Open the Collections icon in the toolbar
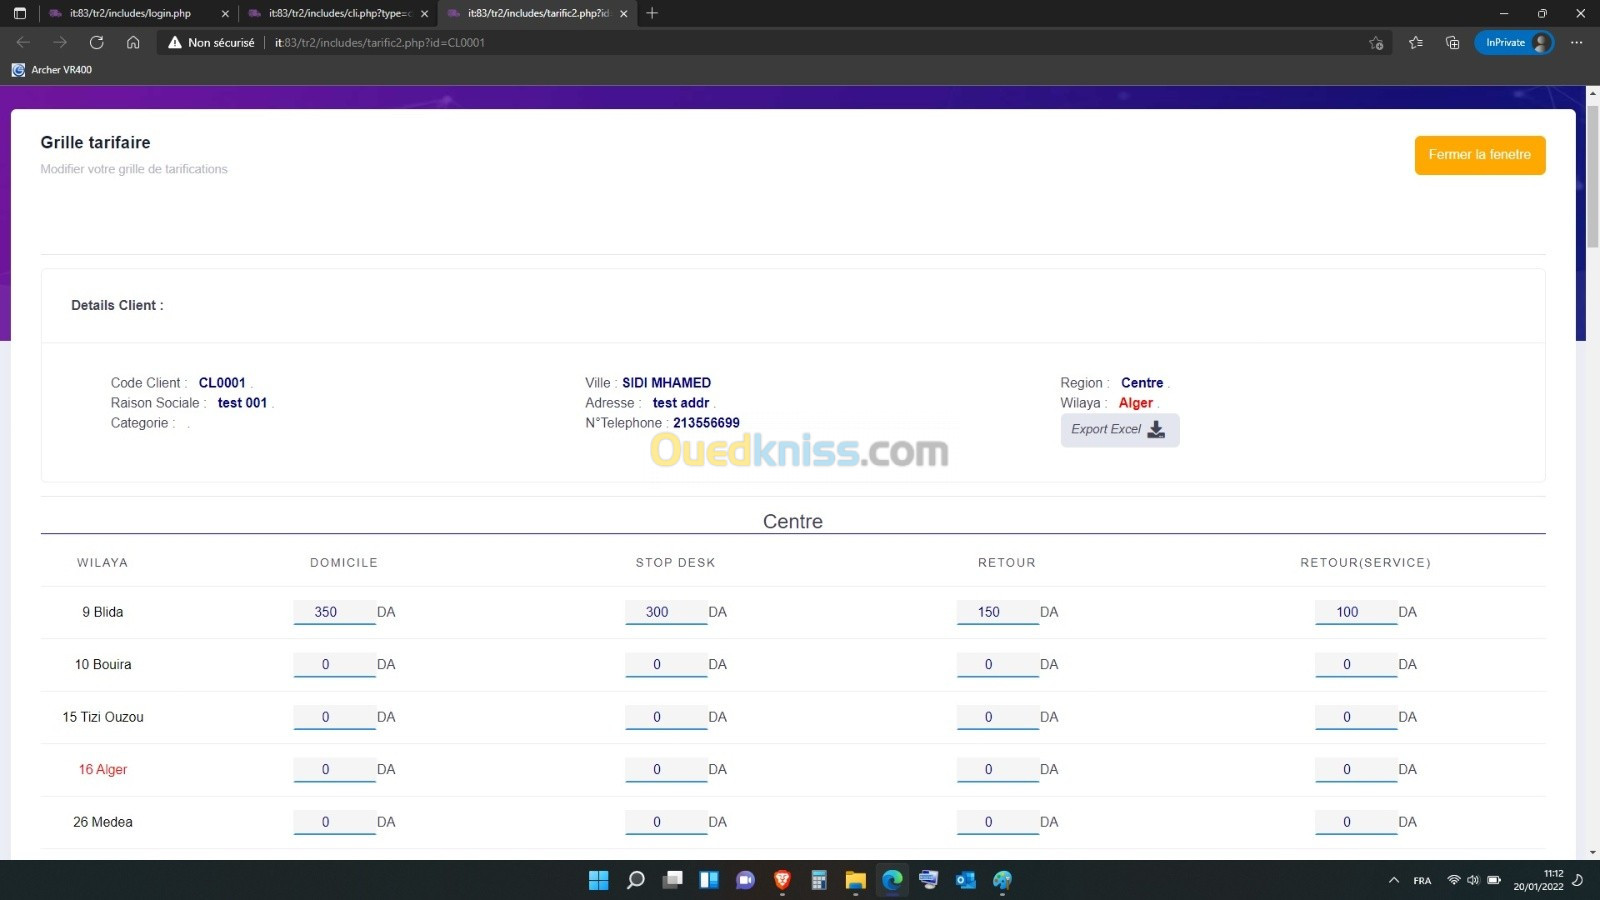Screen dimensions: 1600x900 [x=1452, y=42]
